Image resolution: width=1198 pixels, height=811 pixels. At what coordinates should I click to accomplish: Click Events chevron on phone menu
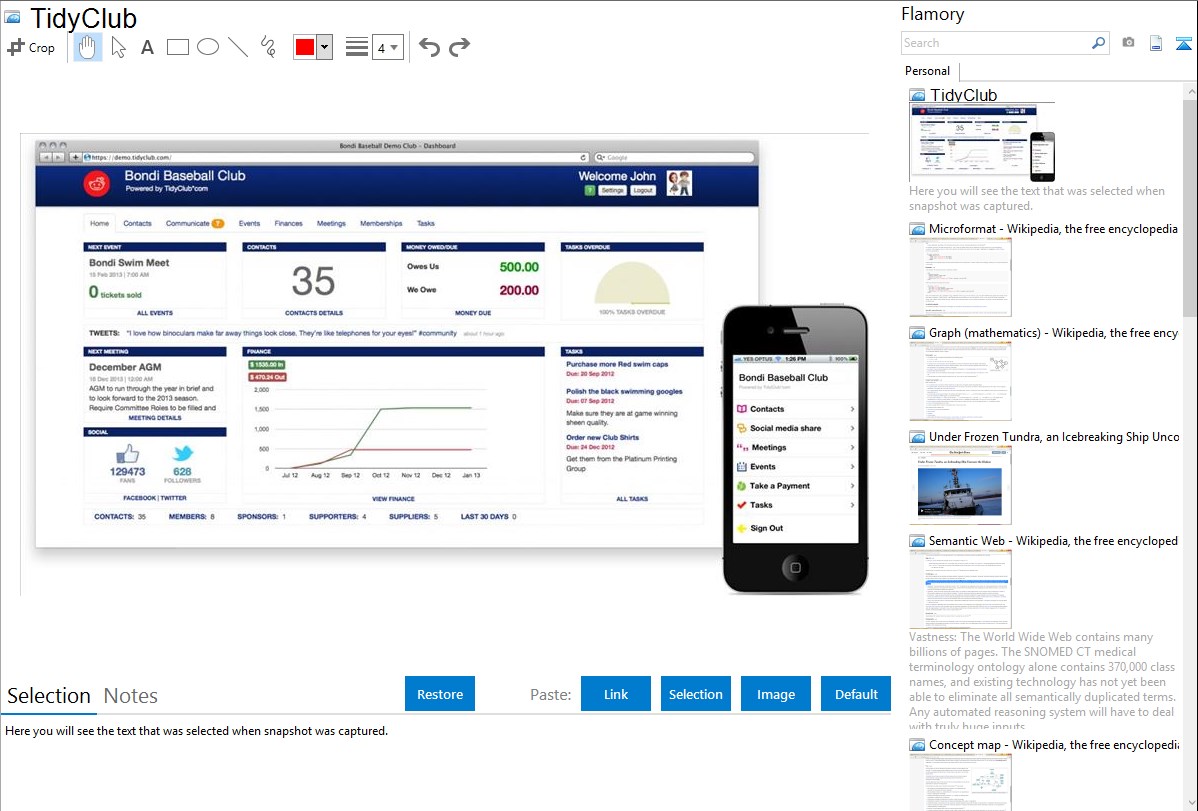point(851,467)
